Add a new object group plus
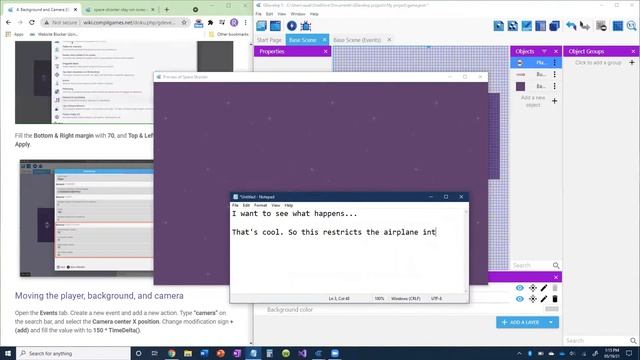The height and width of the screenshot is (360, 640). coord(631,62)
